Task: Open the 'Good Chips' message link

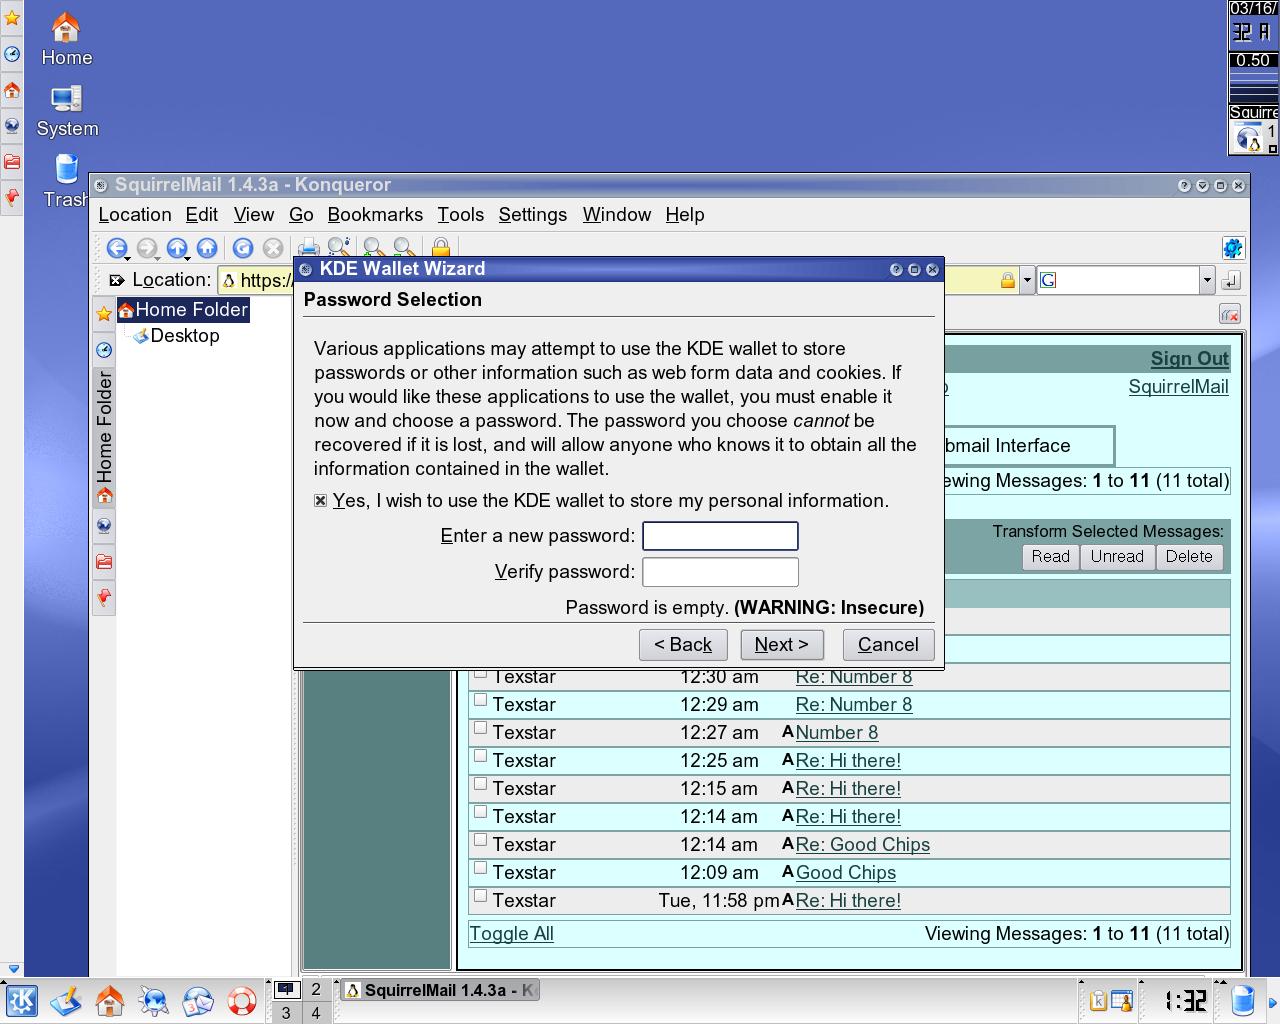Action: coord(846,873)
